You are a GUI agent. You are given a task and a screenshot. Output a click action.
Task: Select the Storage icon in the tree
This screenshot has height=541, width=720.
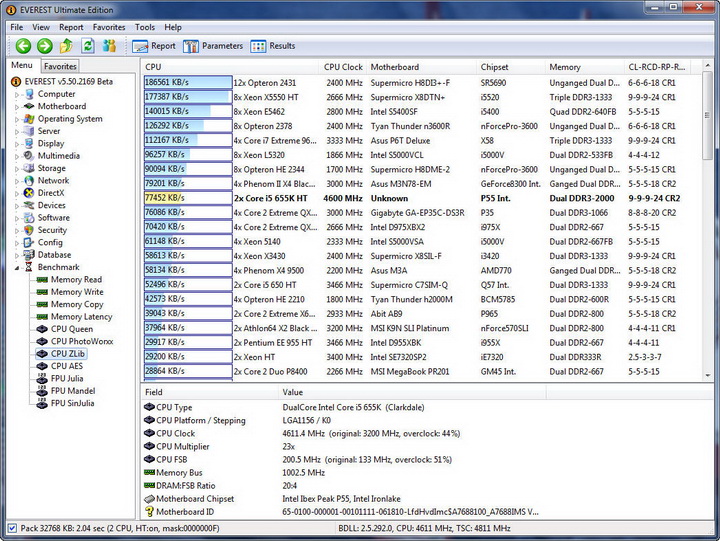tap(29, 169)
